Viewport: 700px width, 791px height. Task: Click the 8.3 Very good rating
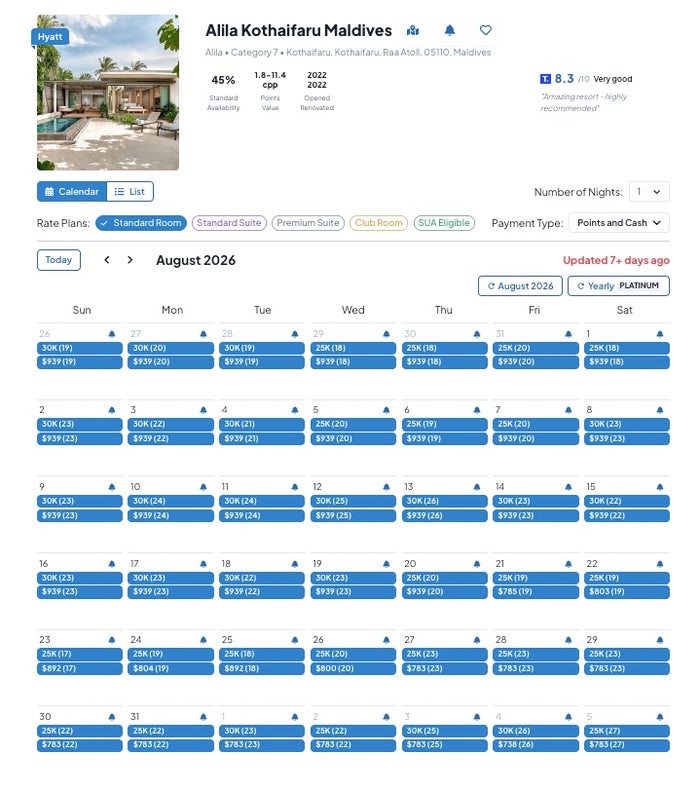pyautogui.click(x=586, y=79)
